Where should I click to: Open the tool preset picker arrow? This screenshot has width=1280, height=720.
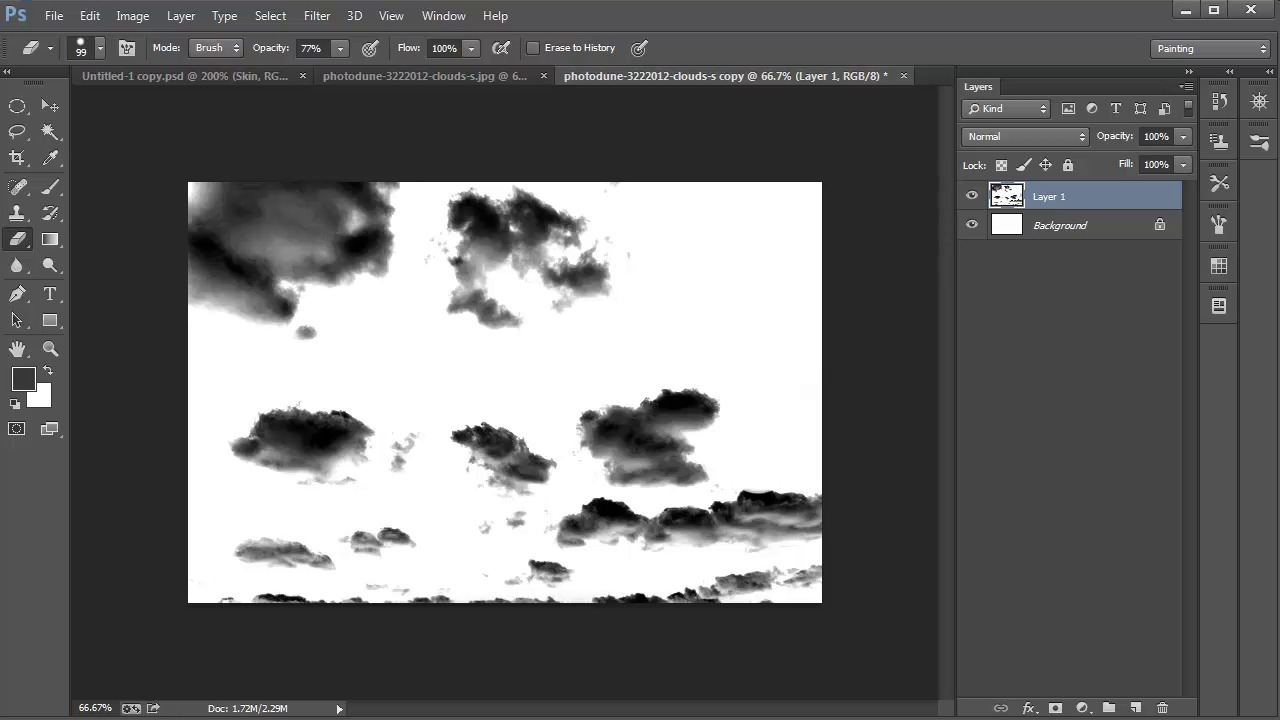(50, 48)
